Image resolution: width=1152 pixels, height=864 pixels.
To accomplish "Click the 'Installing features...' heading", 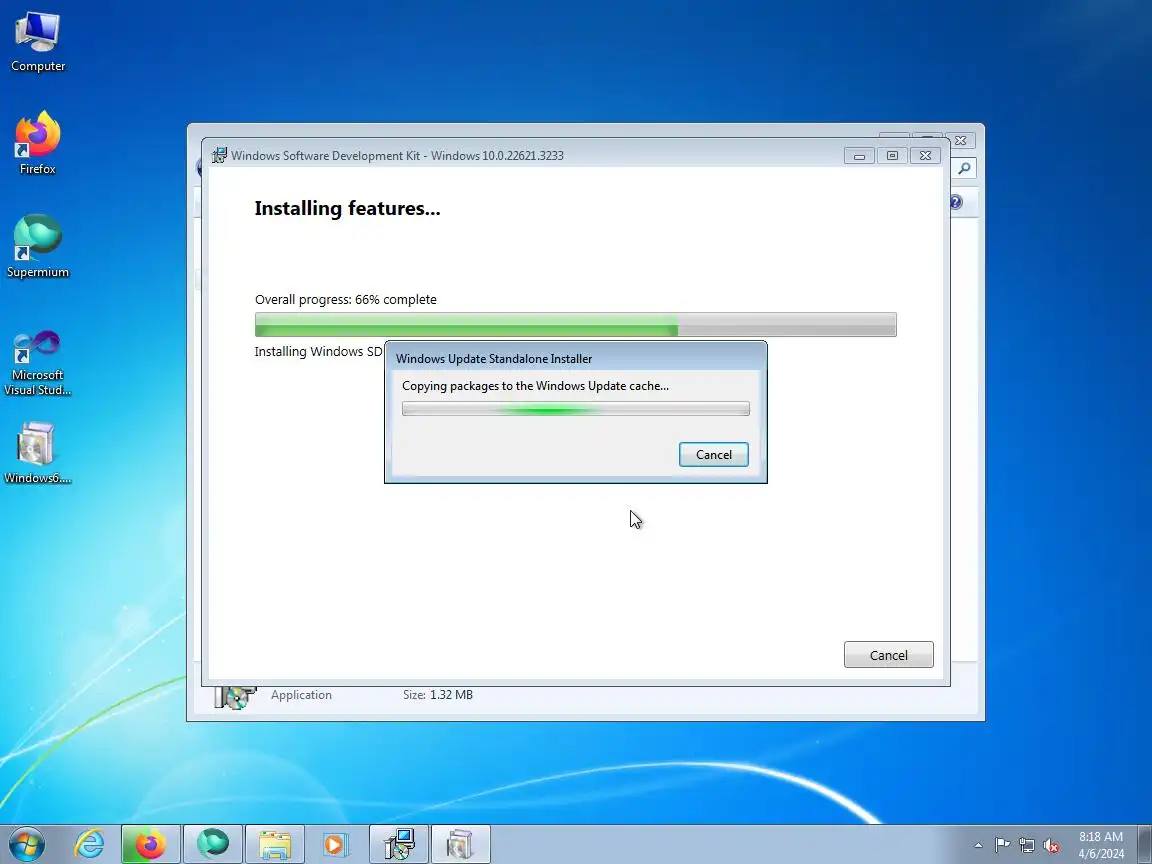I will click(348, 209).
